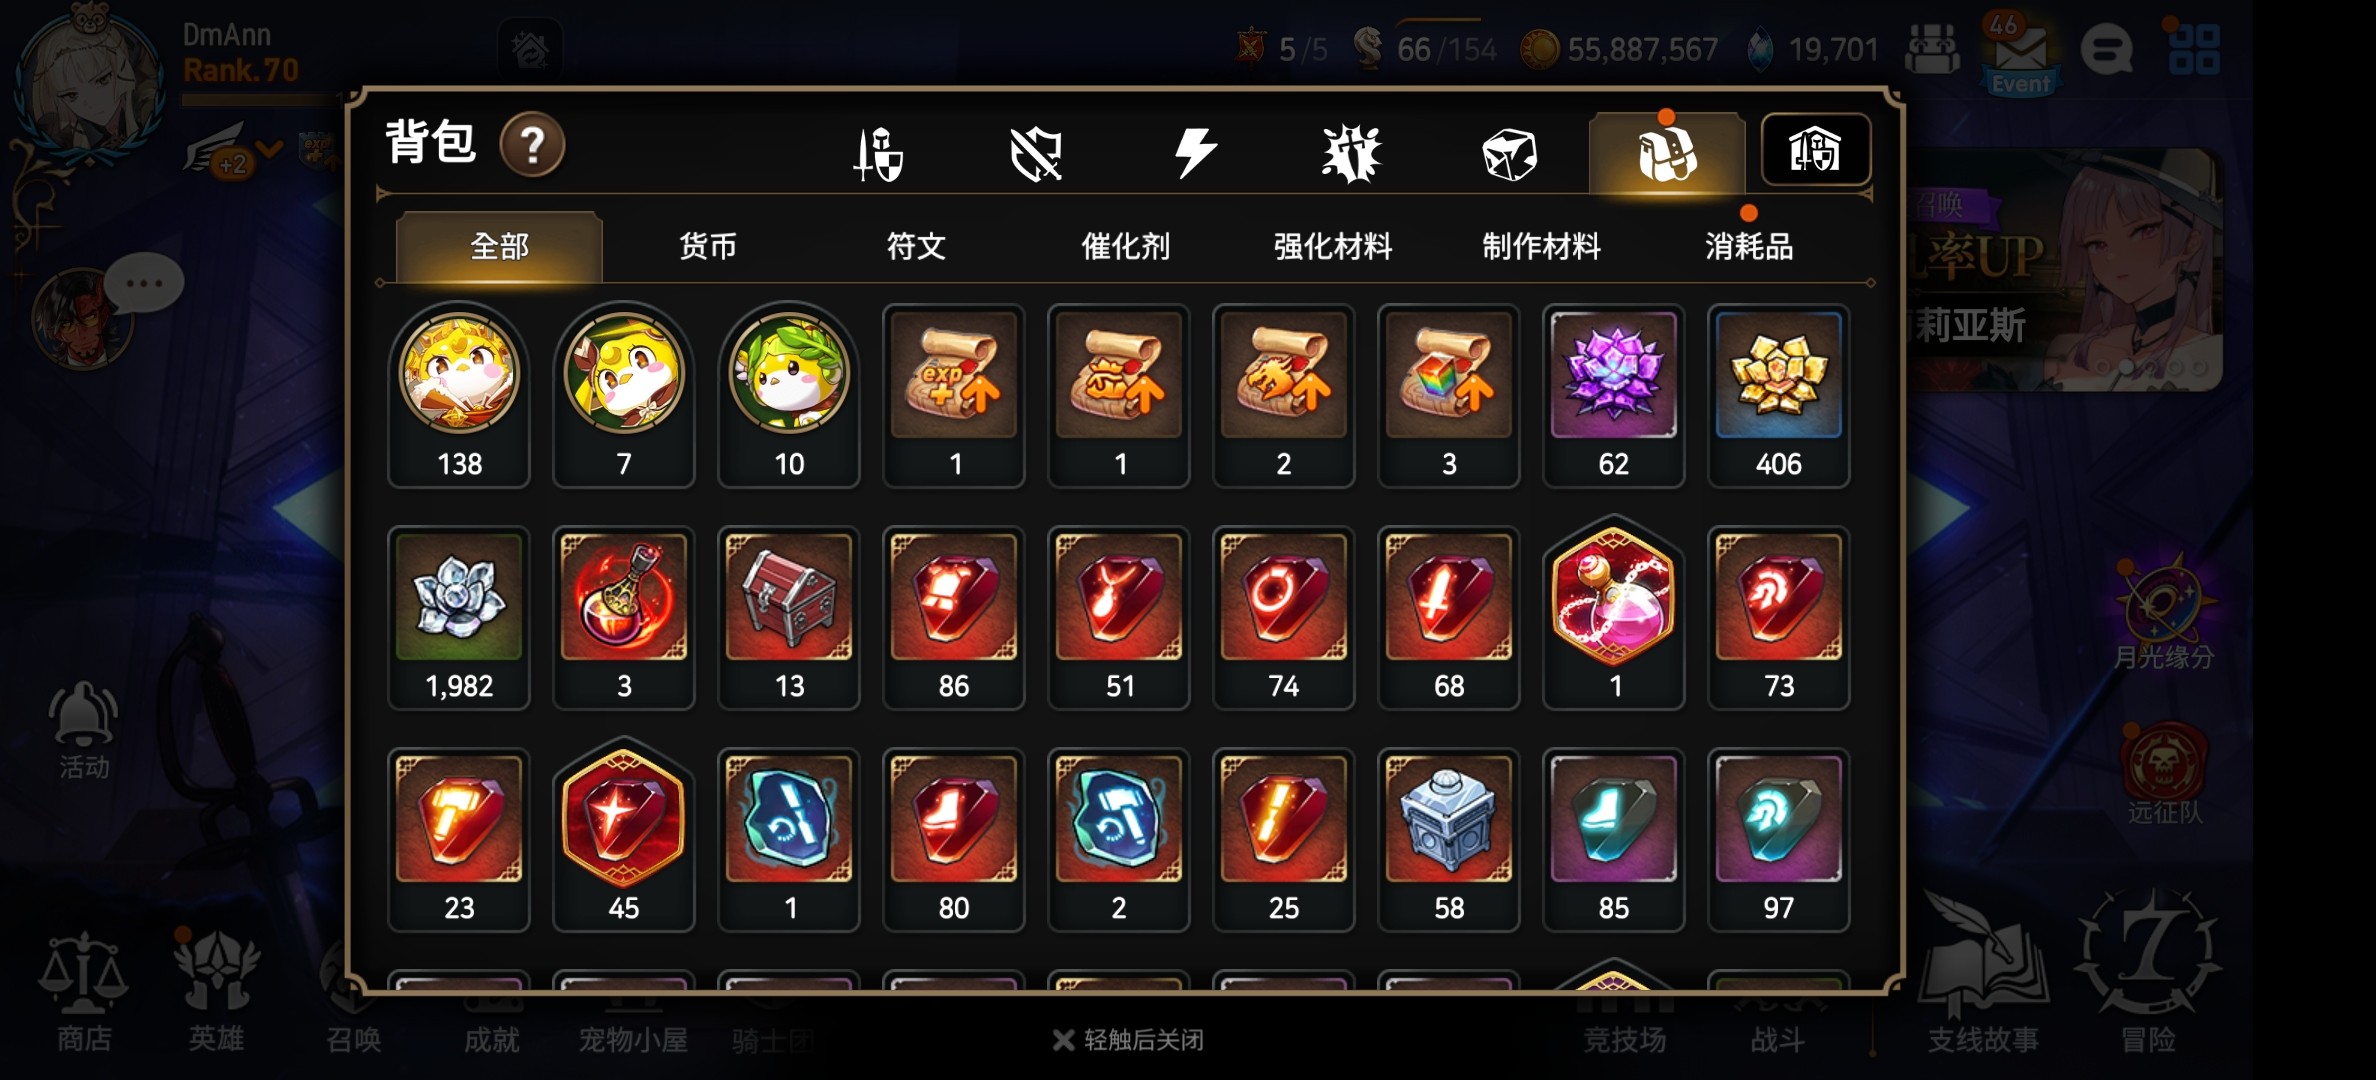Select the lightning bolt category icon
Viewport: 2376px width, 1080px height.
coord(1194,154)
